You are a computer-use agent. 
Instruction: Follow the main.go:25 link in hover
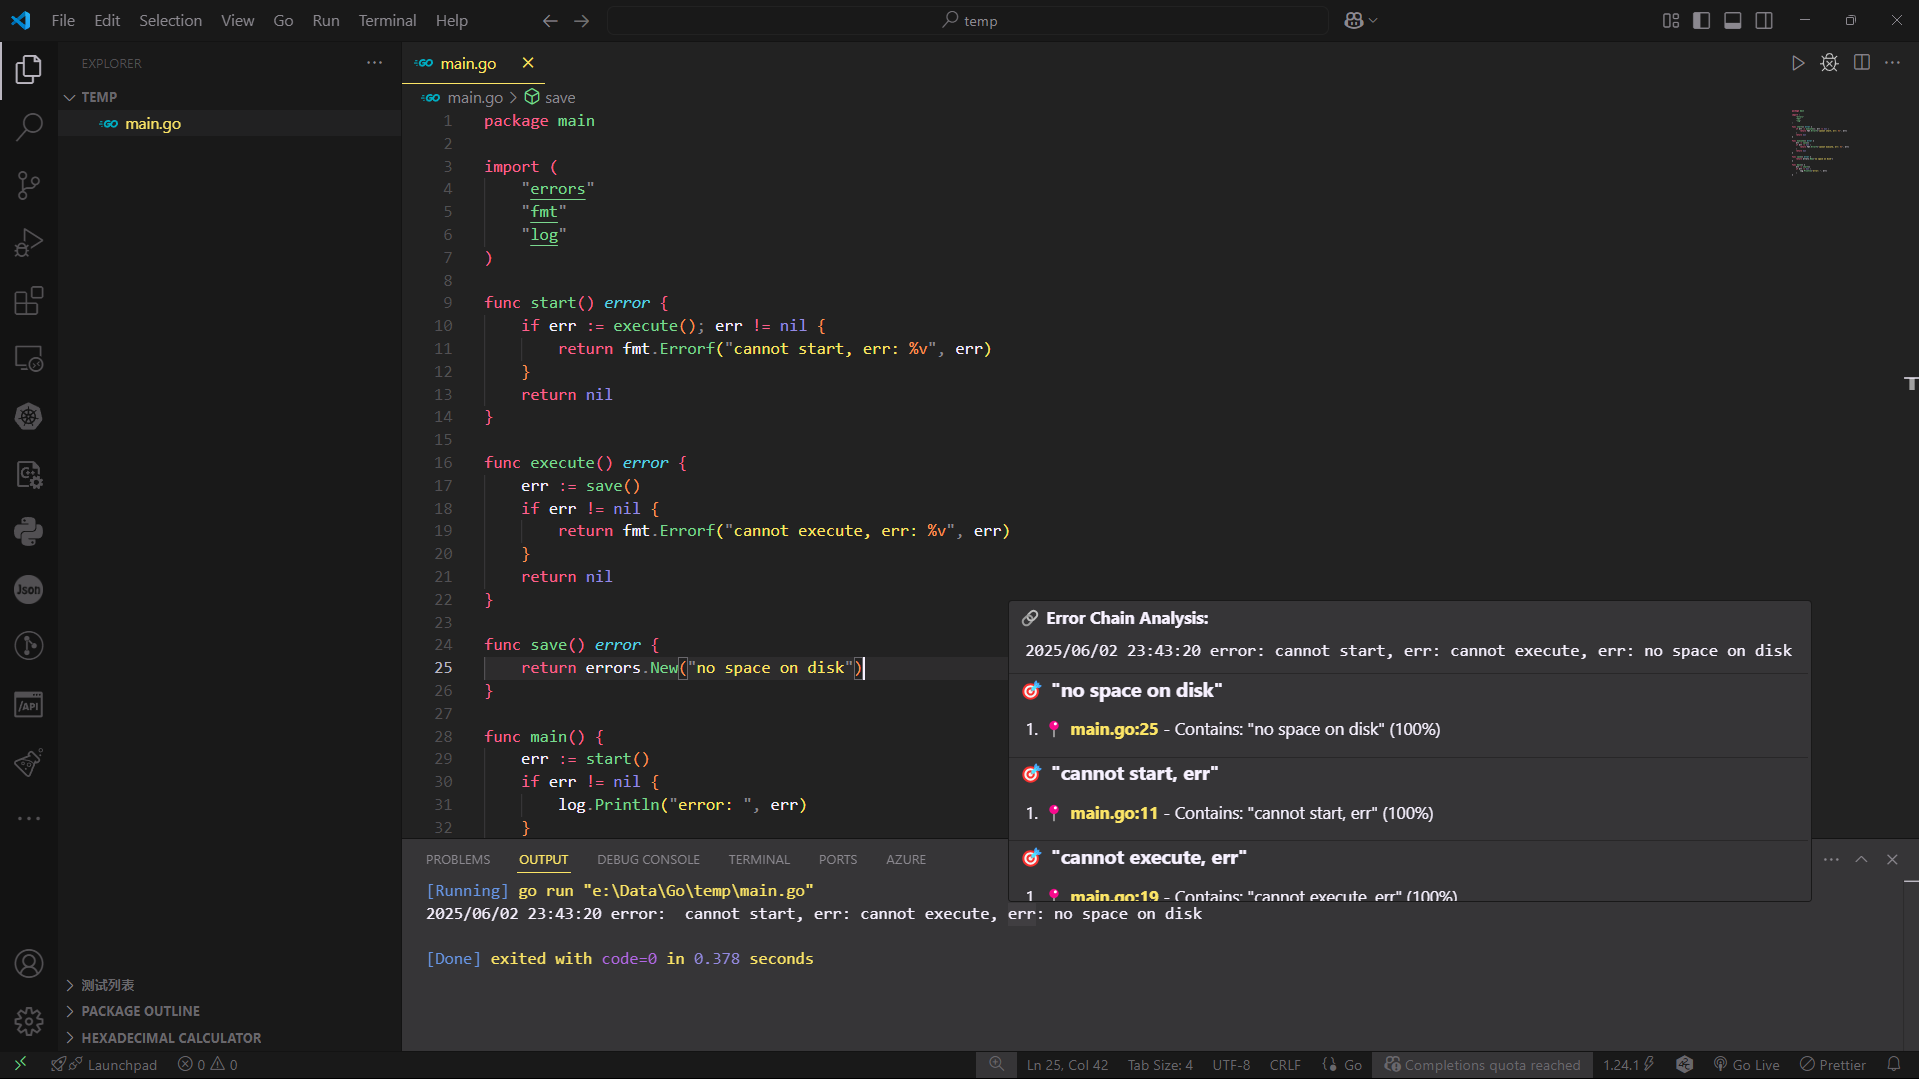pyautogui.click(x=1114, y=729)
